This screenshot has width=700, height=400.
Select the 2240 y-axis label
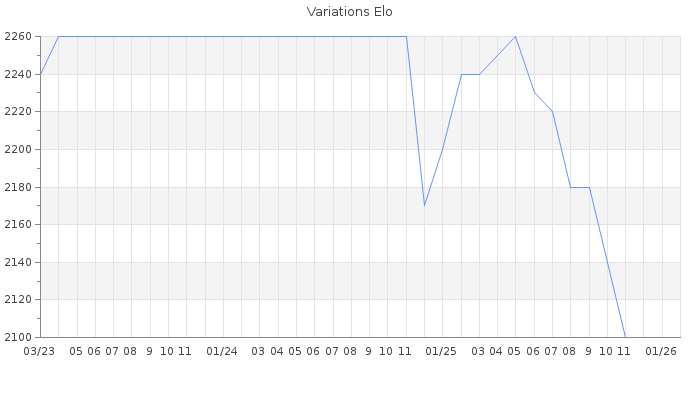pyautogui.click(x=19, y=74)
